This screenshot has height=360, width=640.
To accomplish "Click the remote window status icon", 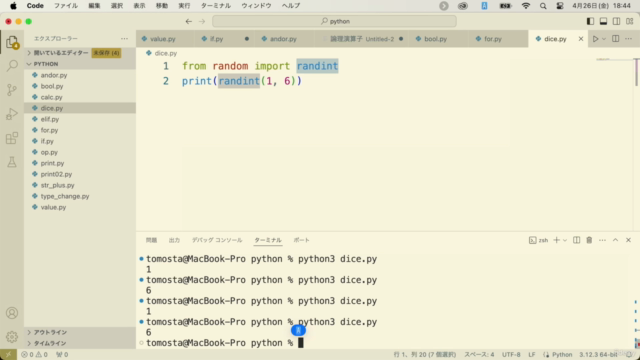I will [8, 355].
